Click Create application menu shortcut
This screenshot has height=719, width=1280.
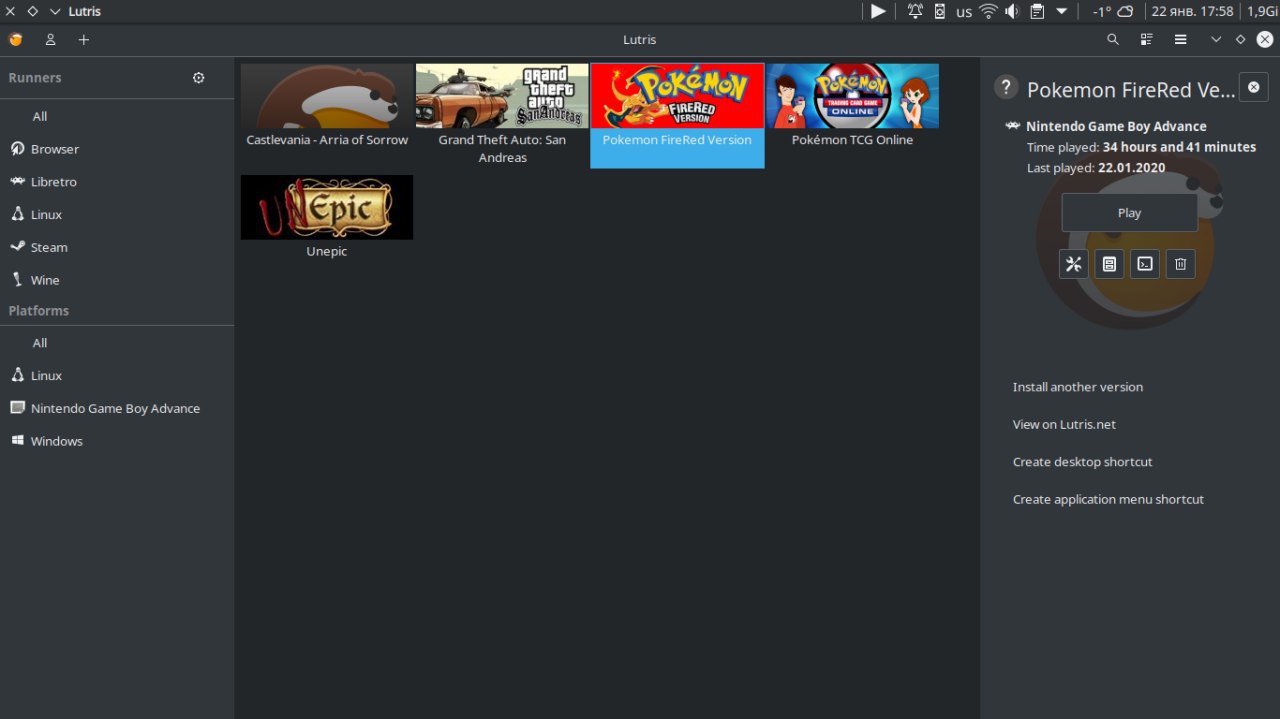pyautogui.click(x=1108, y=499)
